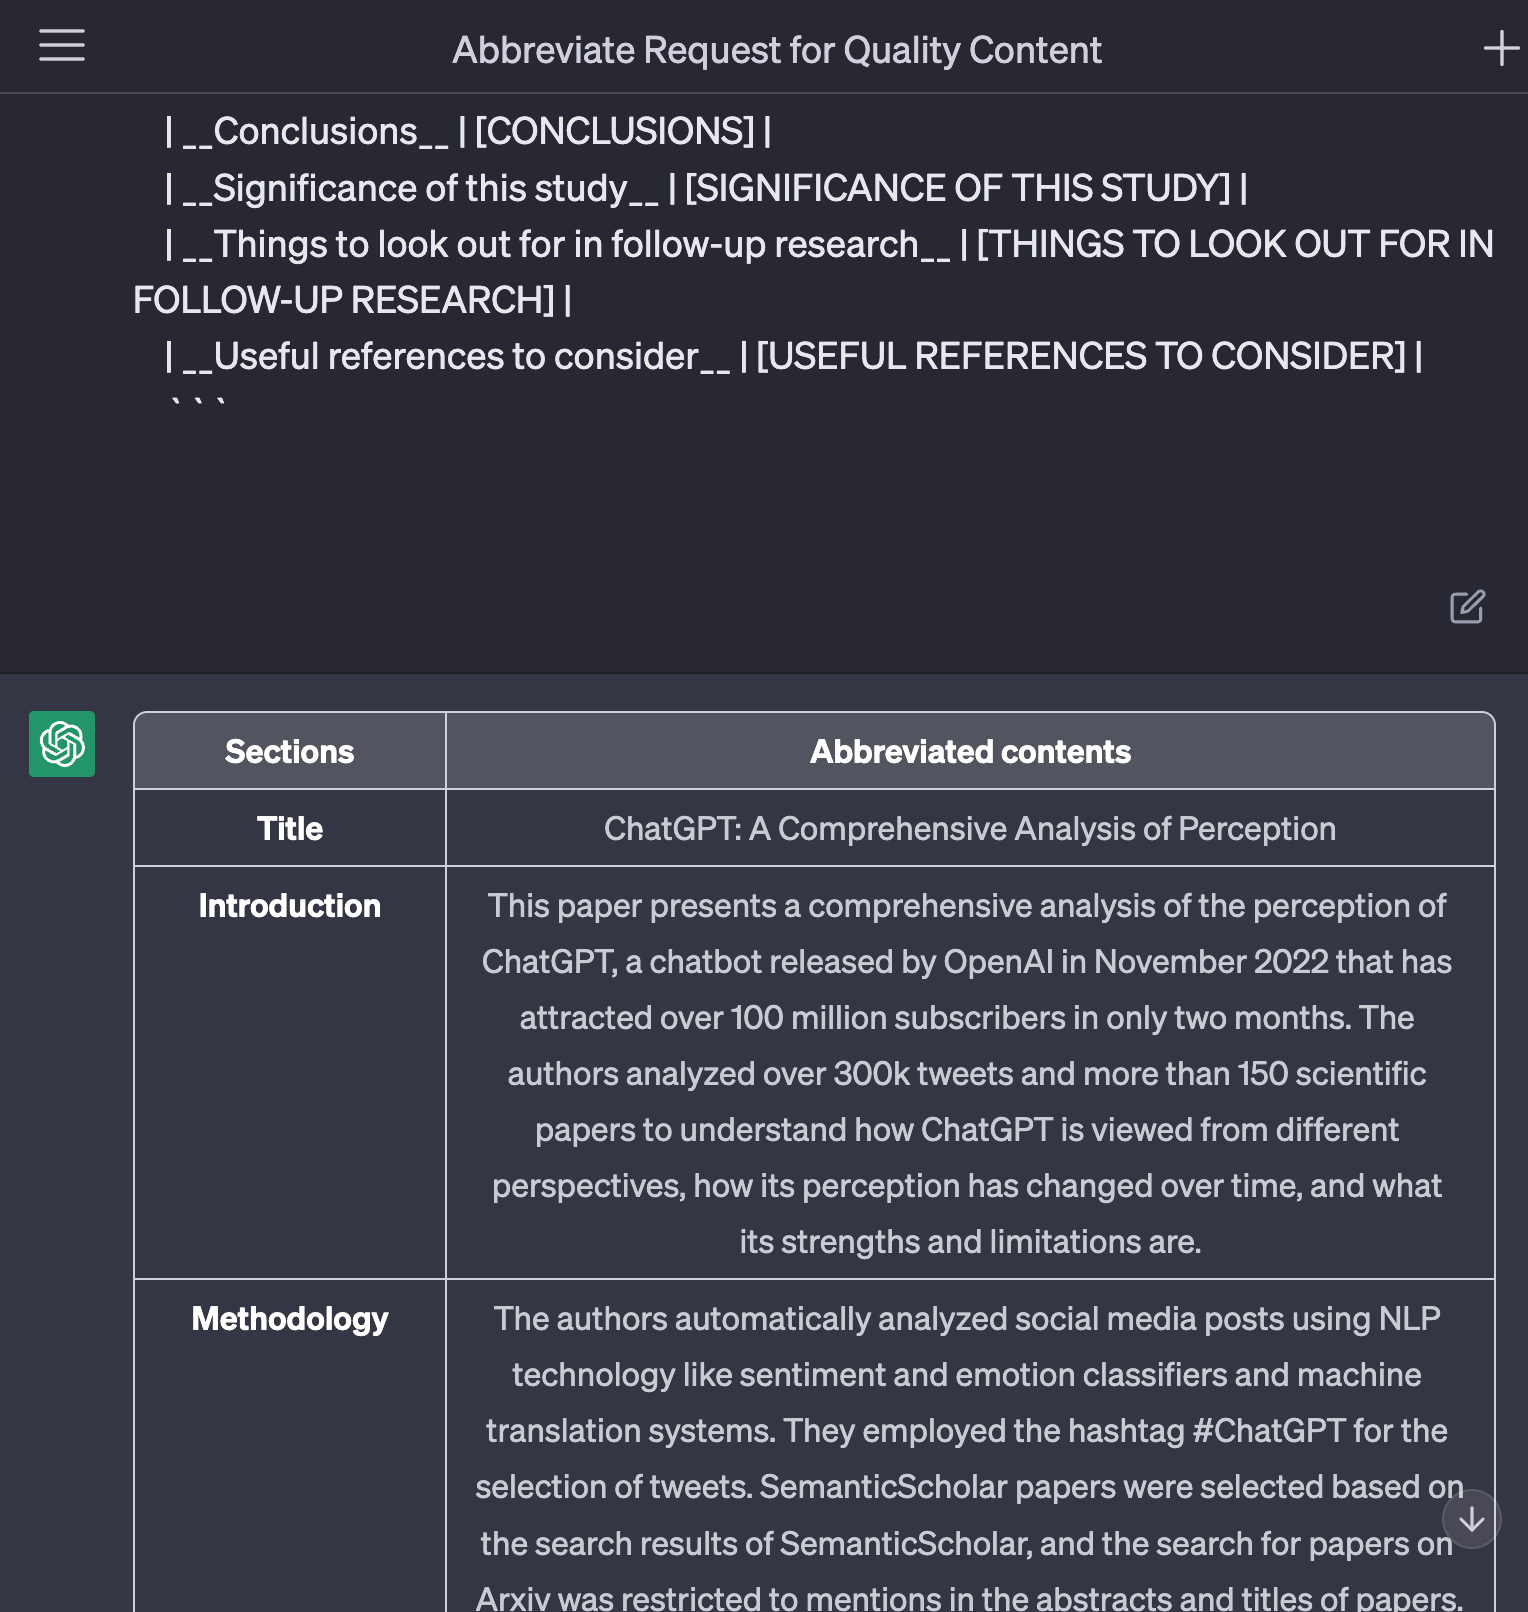Click the 'Methodology' row label
This screenshot has height=1612, width=1528.
tap(289, 1319)
